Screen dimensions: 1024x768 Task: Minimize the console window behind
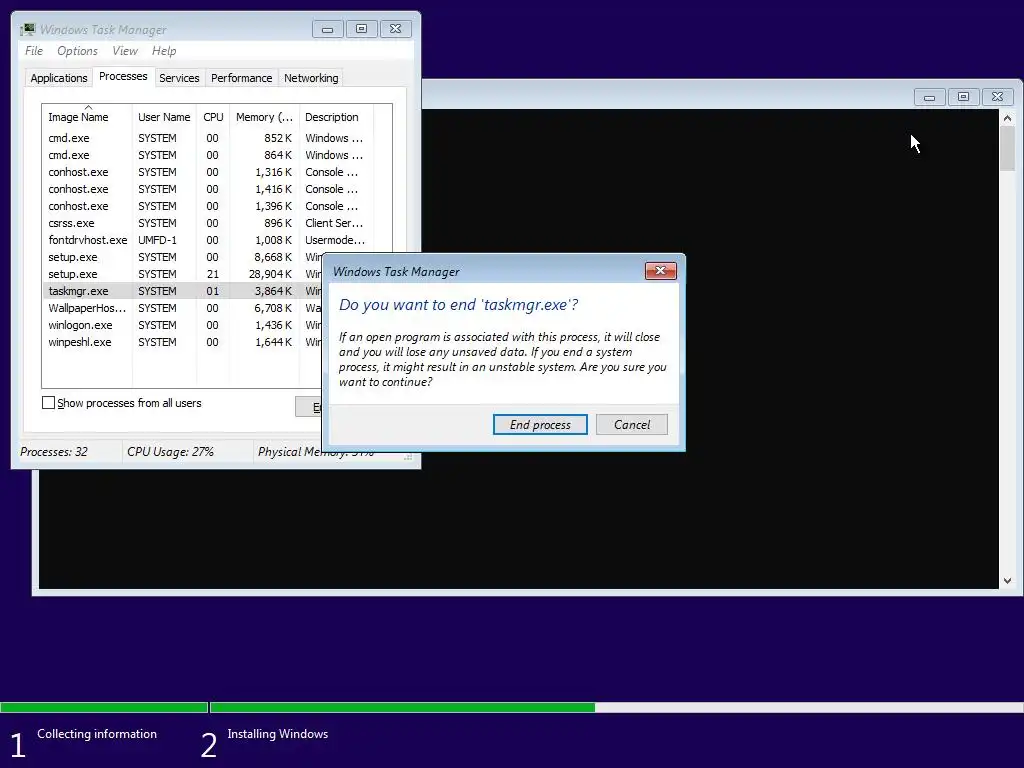pyautogui.click(x=929, y=97)
